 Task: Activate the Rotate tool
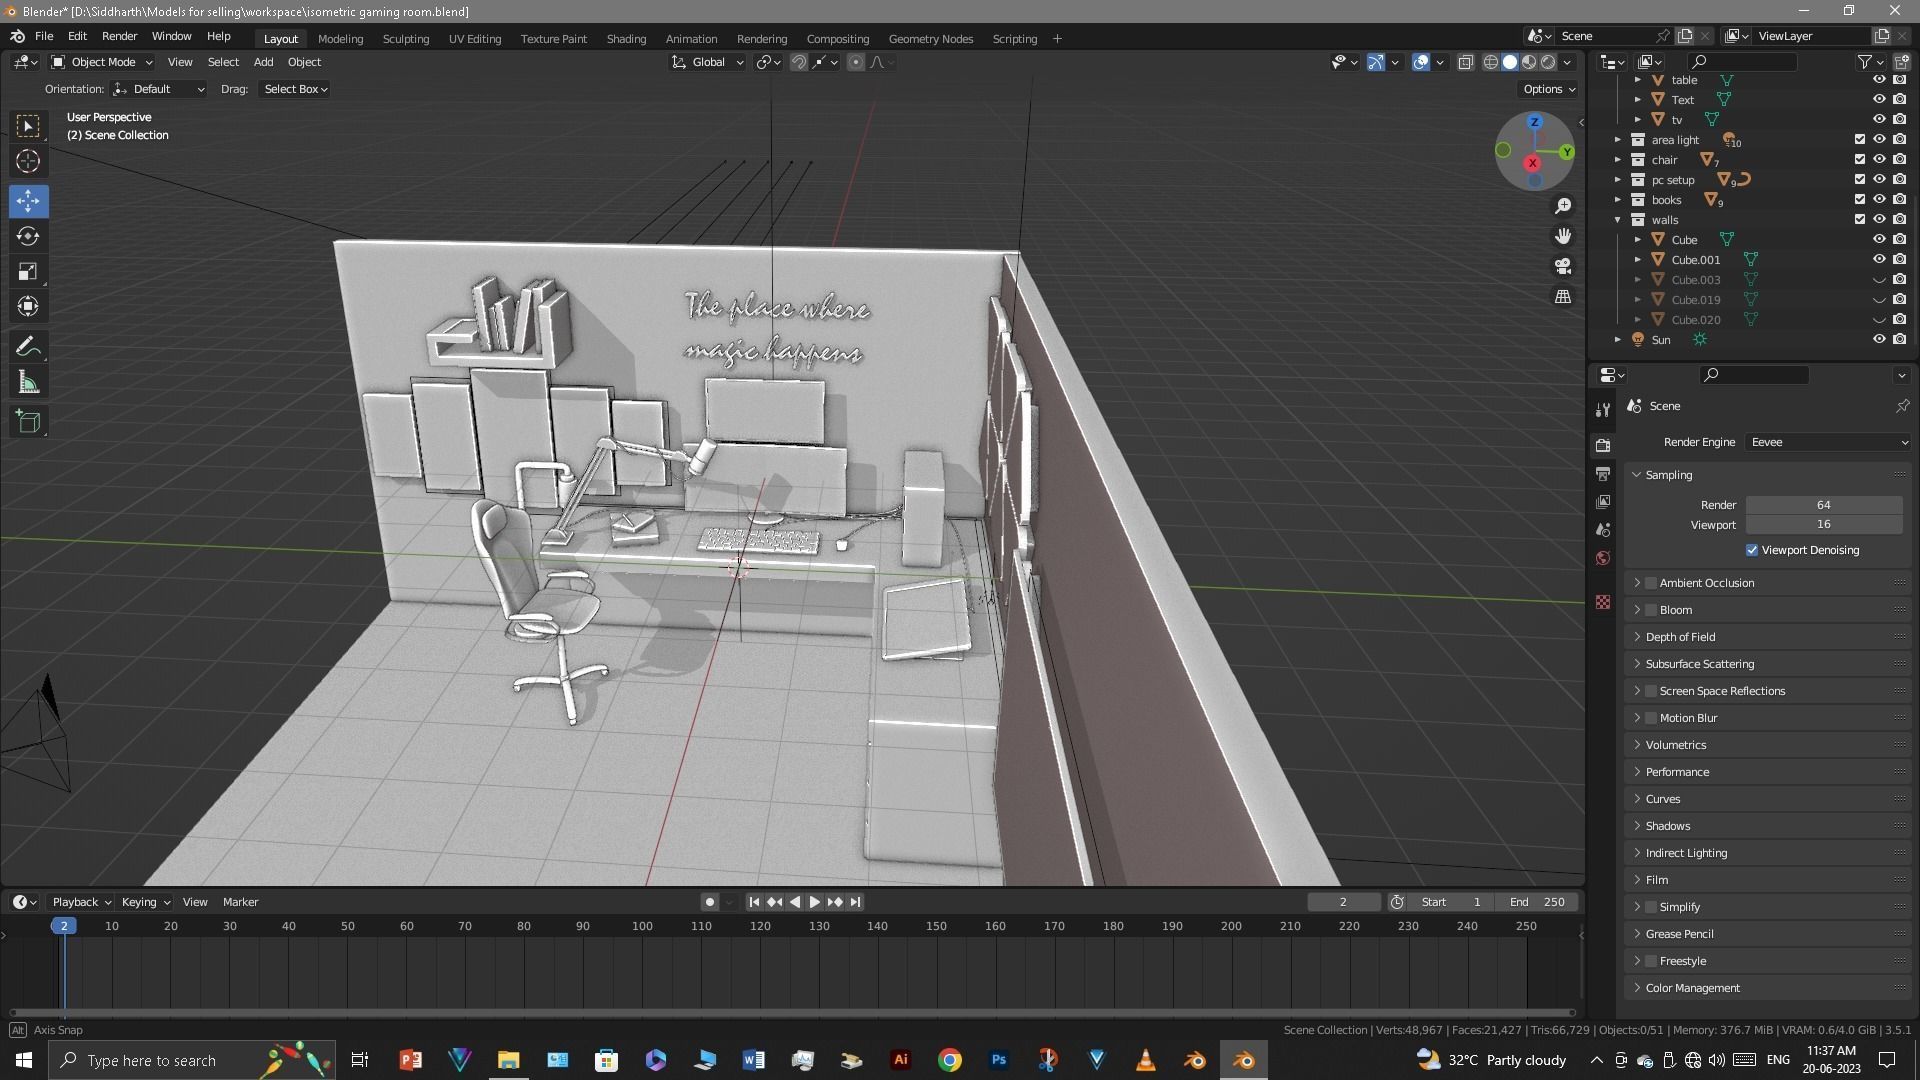pos(28,236)
